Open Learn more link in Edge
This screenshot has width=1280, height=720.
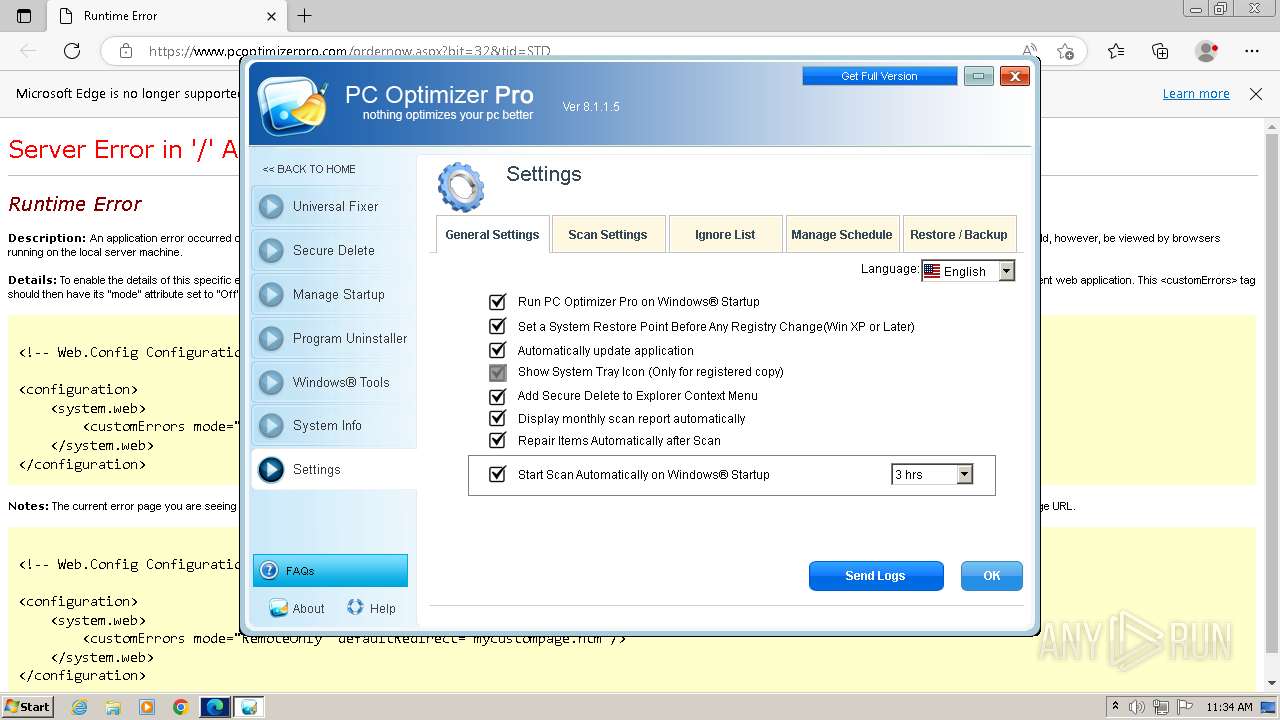click(x=1196, y=93)
